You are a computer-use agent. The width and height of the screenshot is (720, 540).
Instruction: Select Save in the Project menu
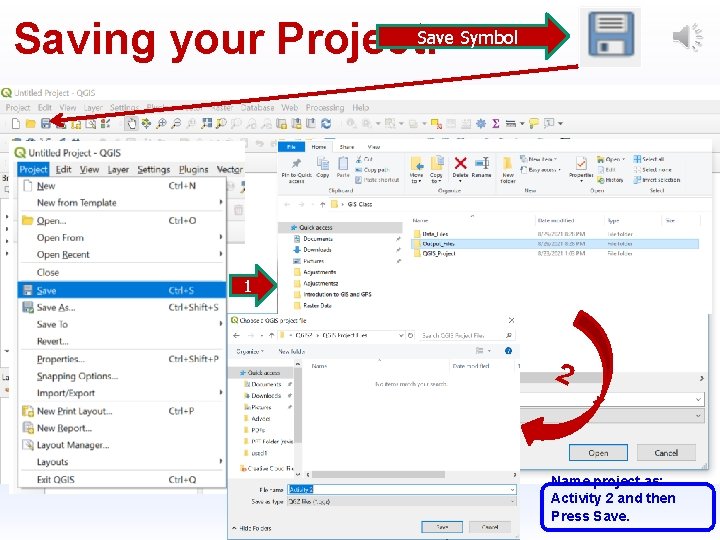[122, 290]
